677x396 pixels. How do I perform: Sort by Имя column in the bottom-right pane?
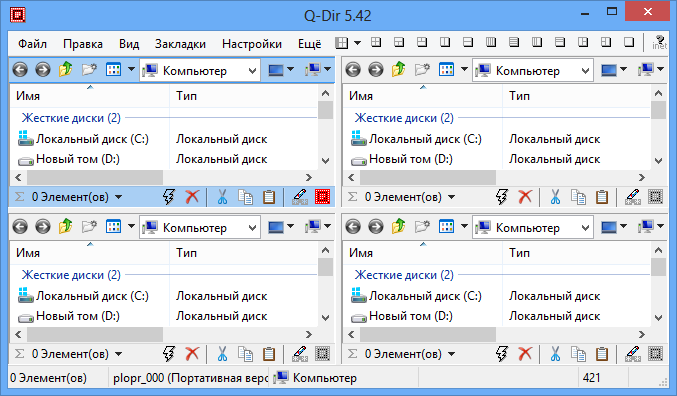422,252
